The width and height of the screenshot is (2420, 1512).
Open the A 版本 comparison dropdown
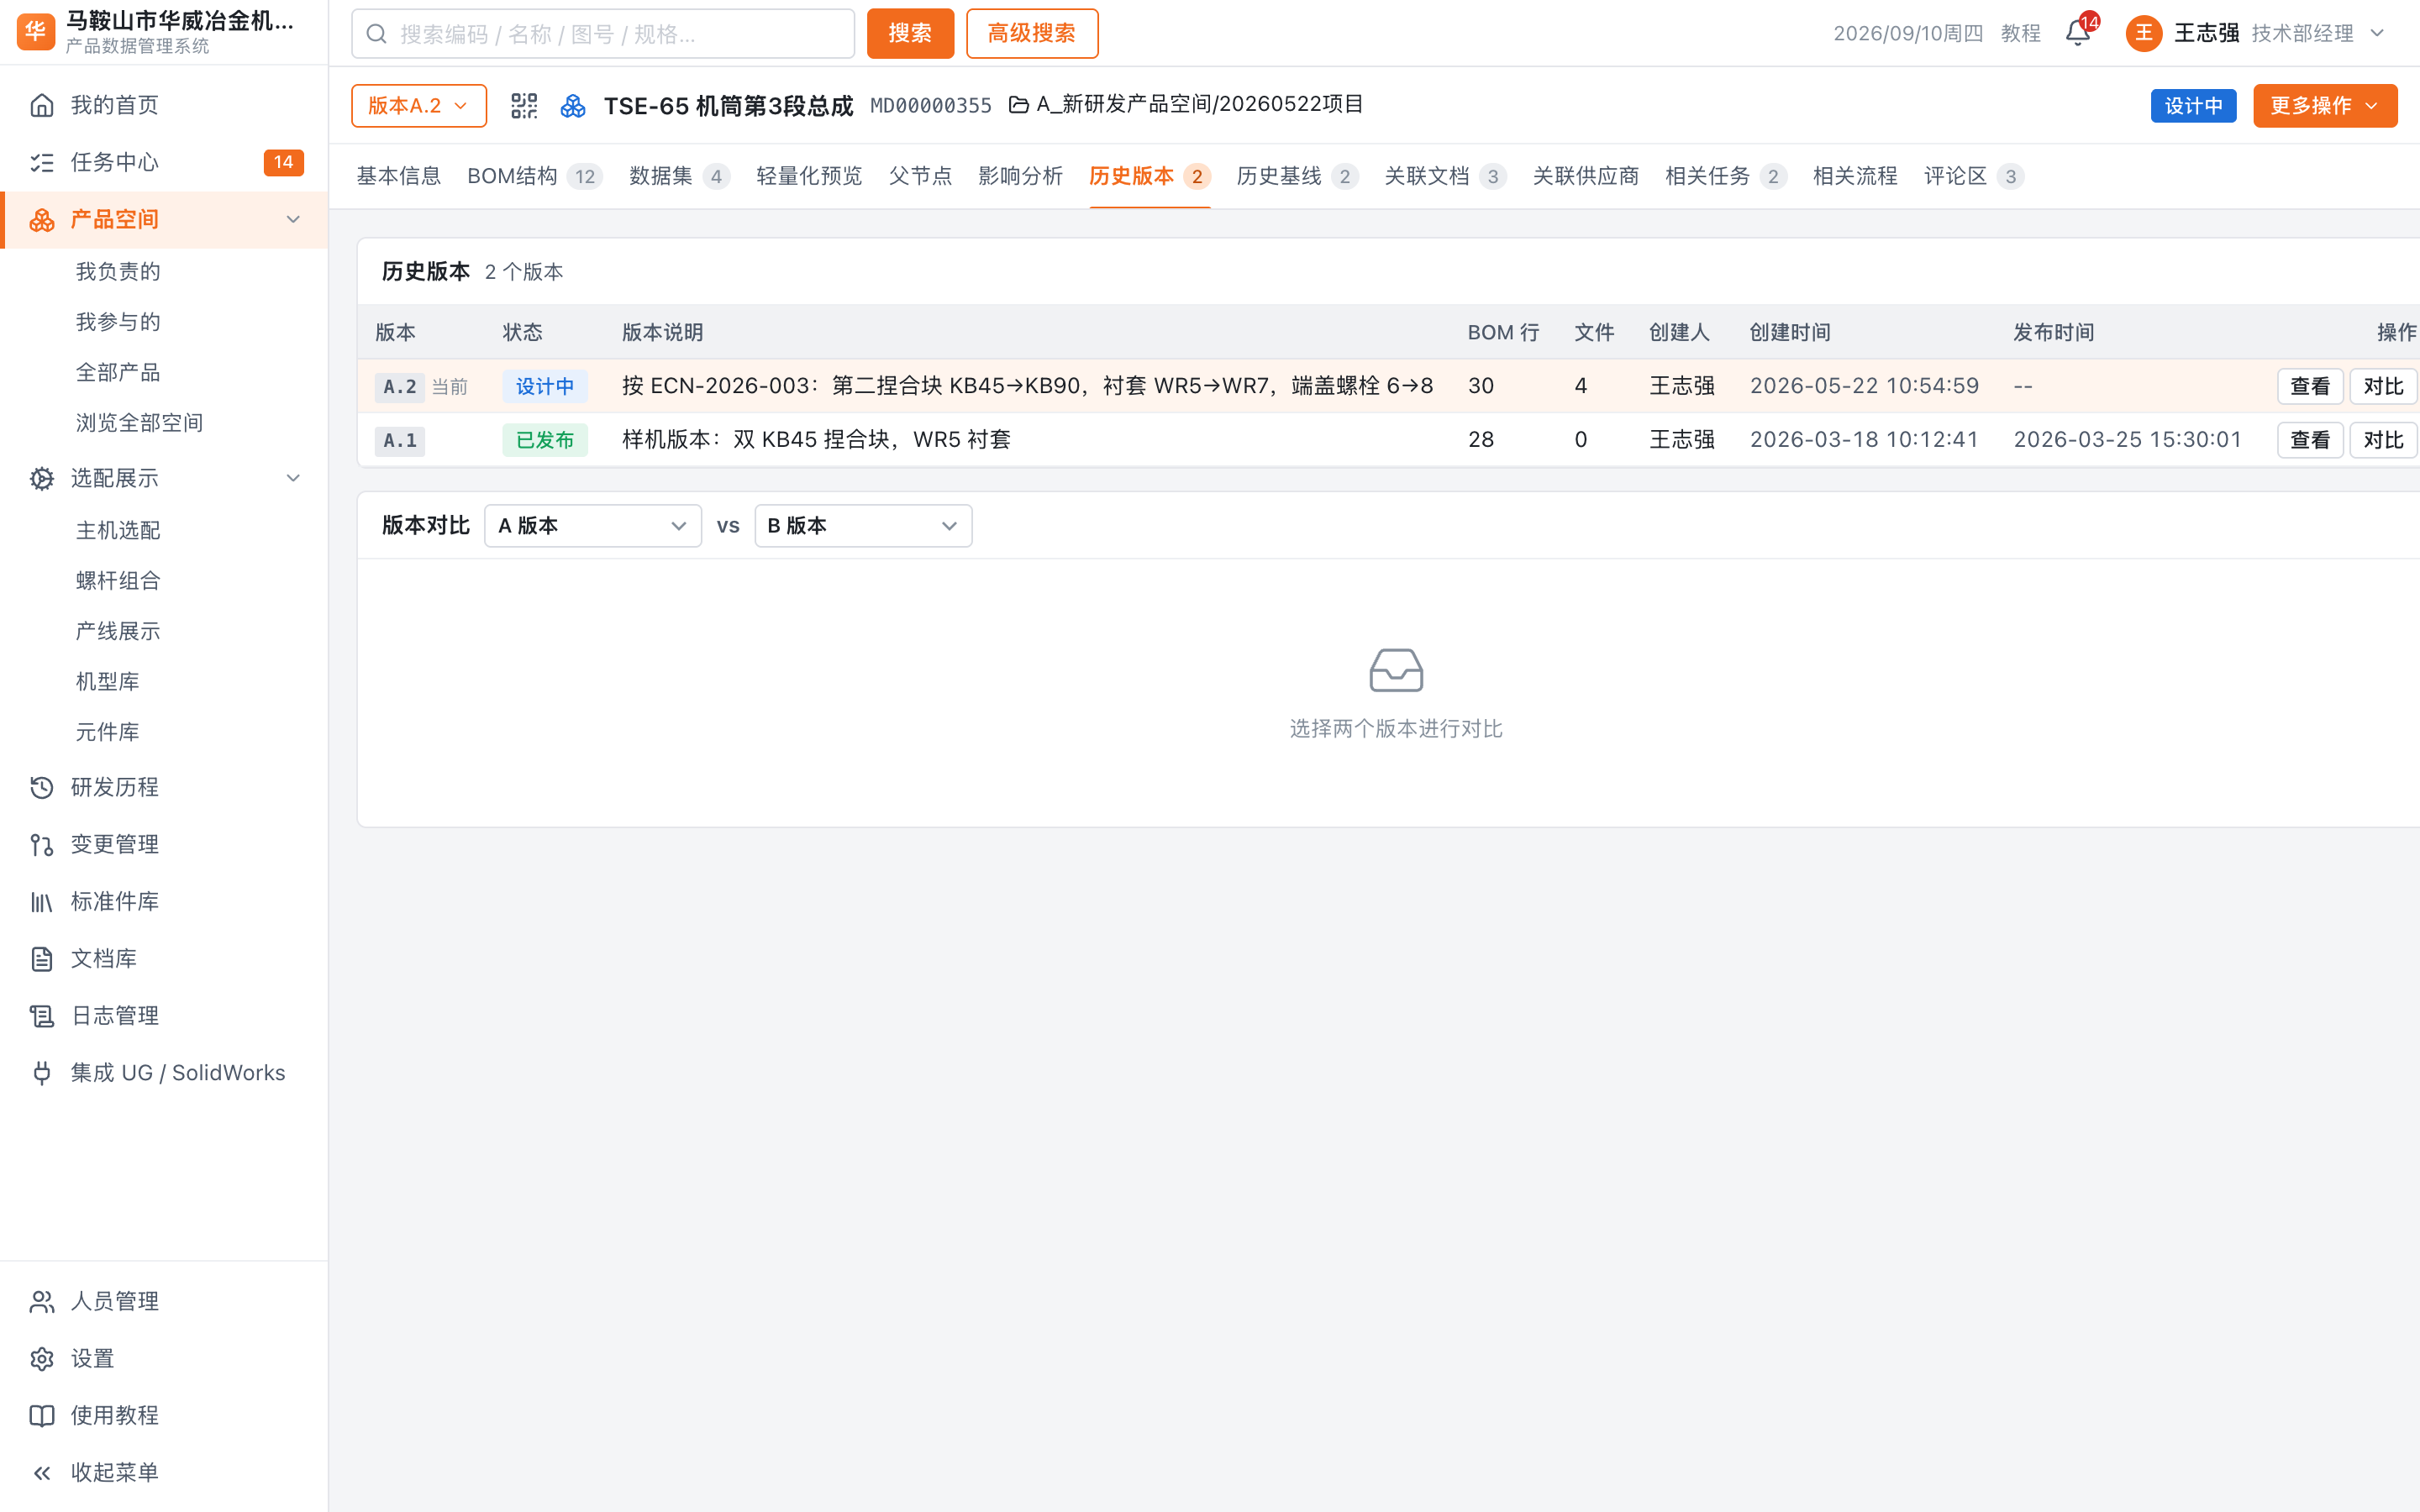point(592,526)
